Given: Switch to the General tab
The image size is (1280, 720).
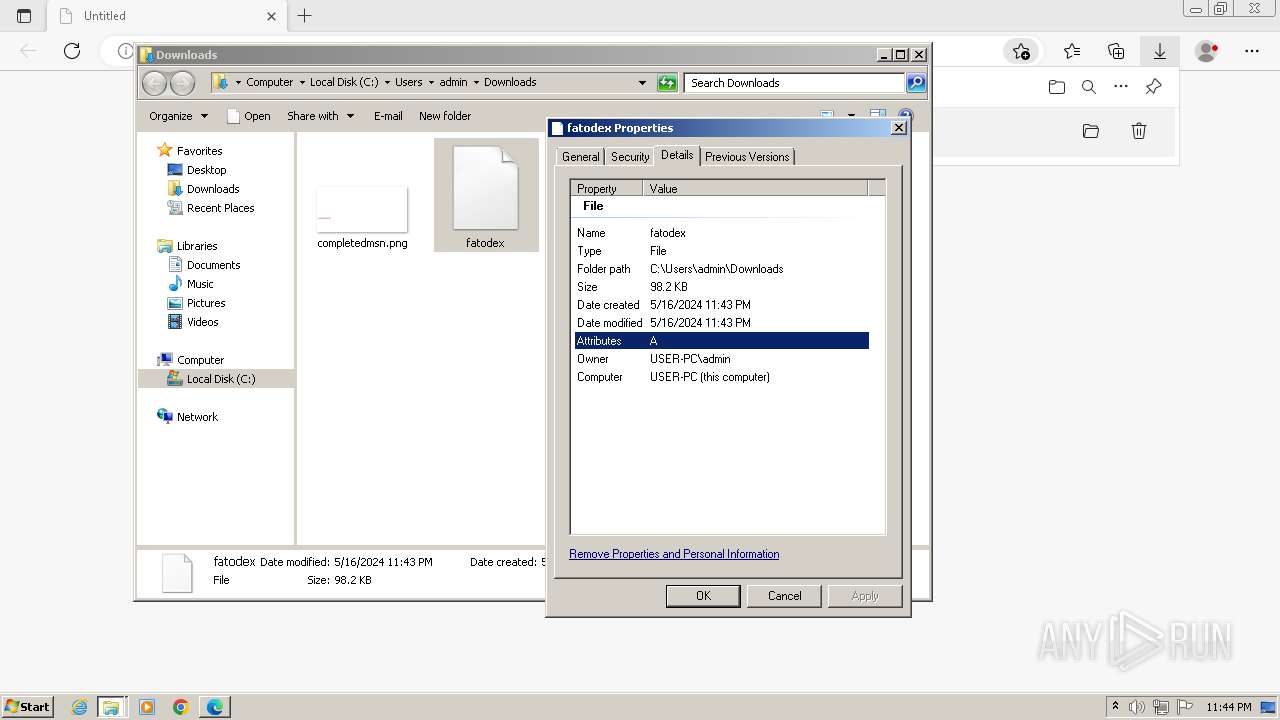Looking at the screenshot, I should (581, 157).
